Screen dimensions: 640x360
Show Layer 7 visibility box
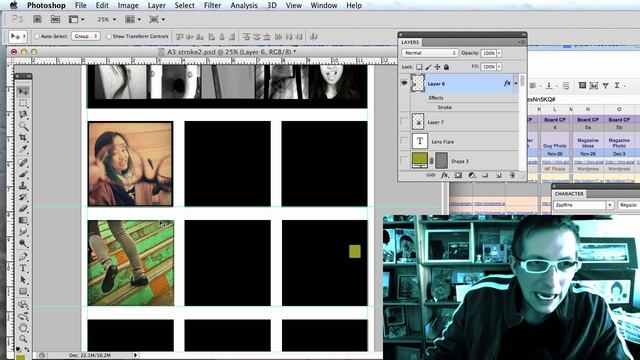[x=404, y=122]
